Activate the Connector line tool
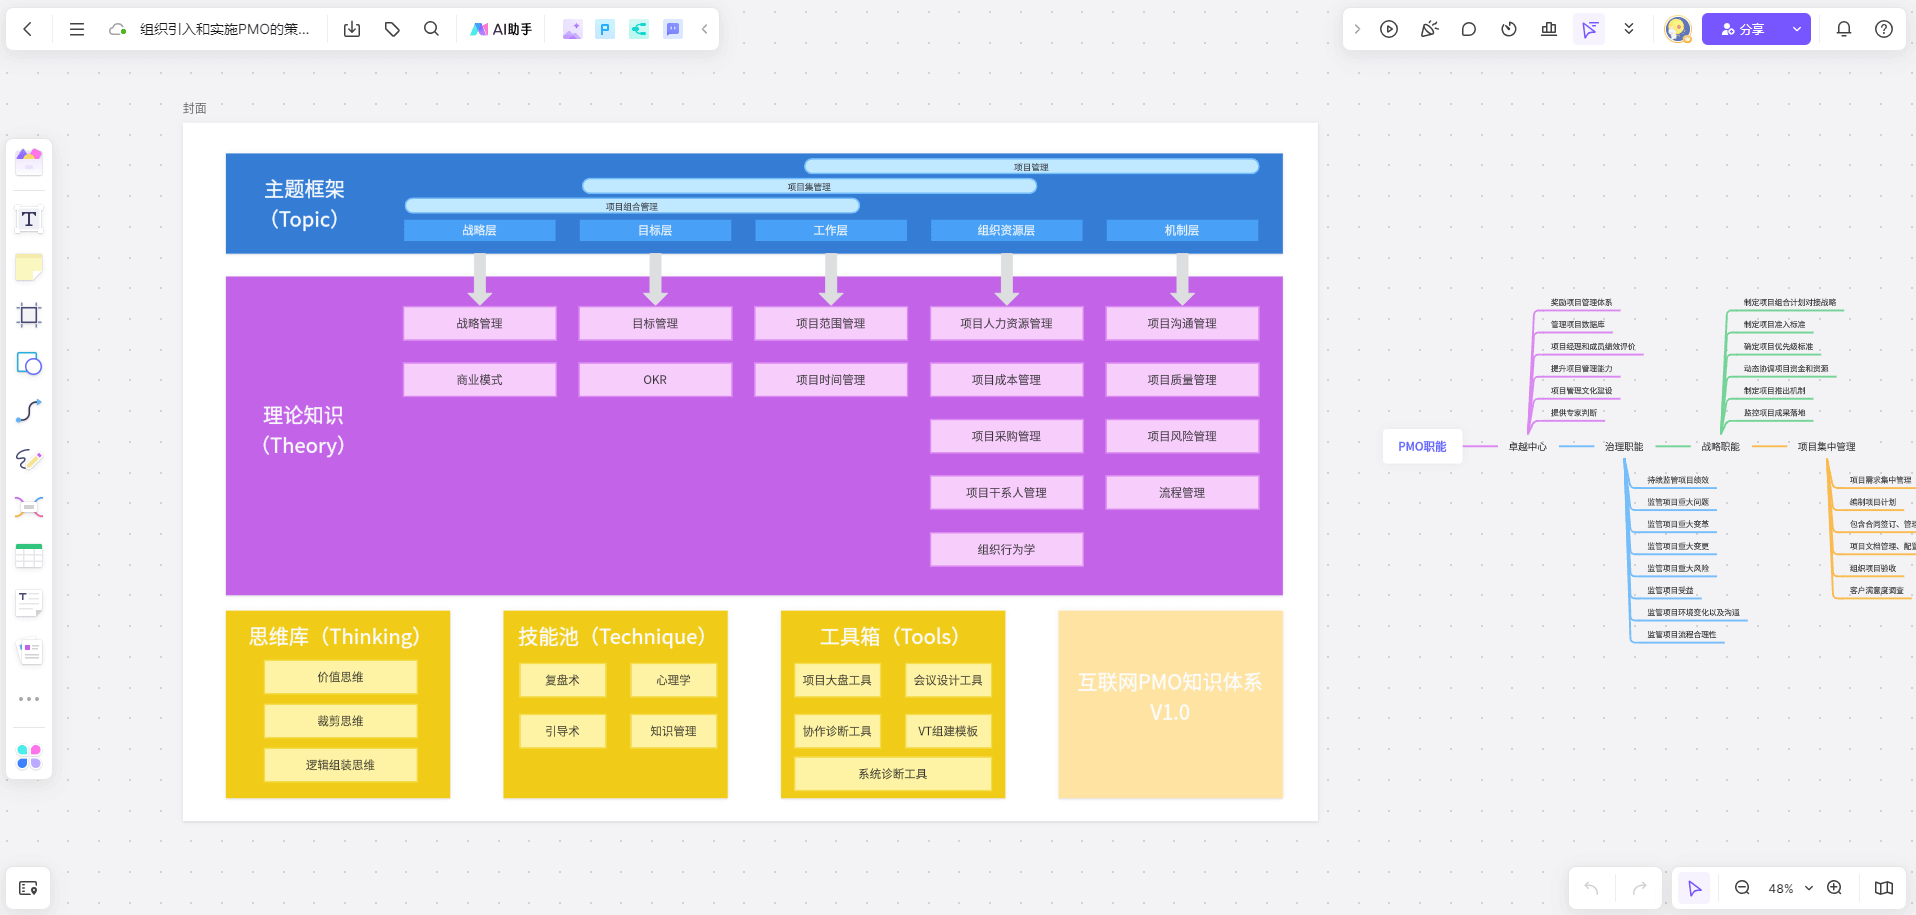Screen dimensions: 1916x915 pos(29,411)
